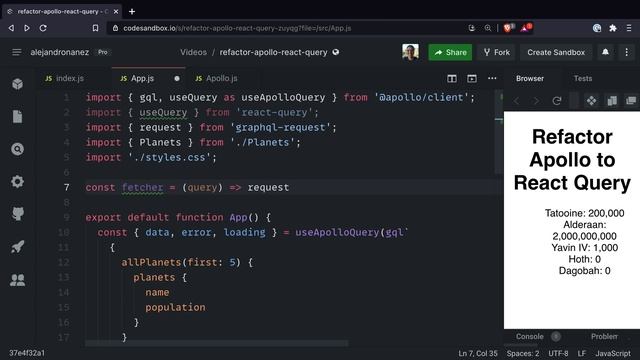Go forward in preview browser

click(x=536, y=100)
